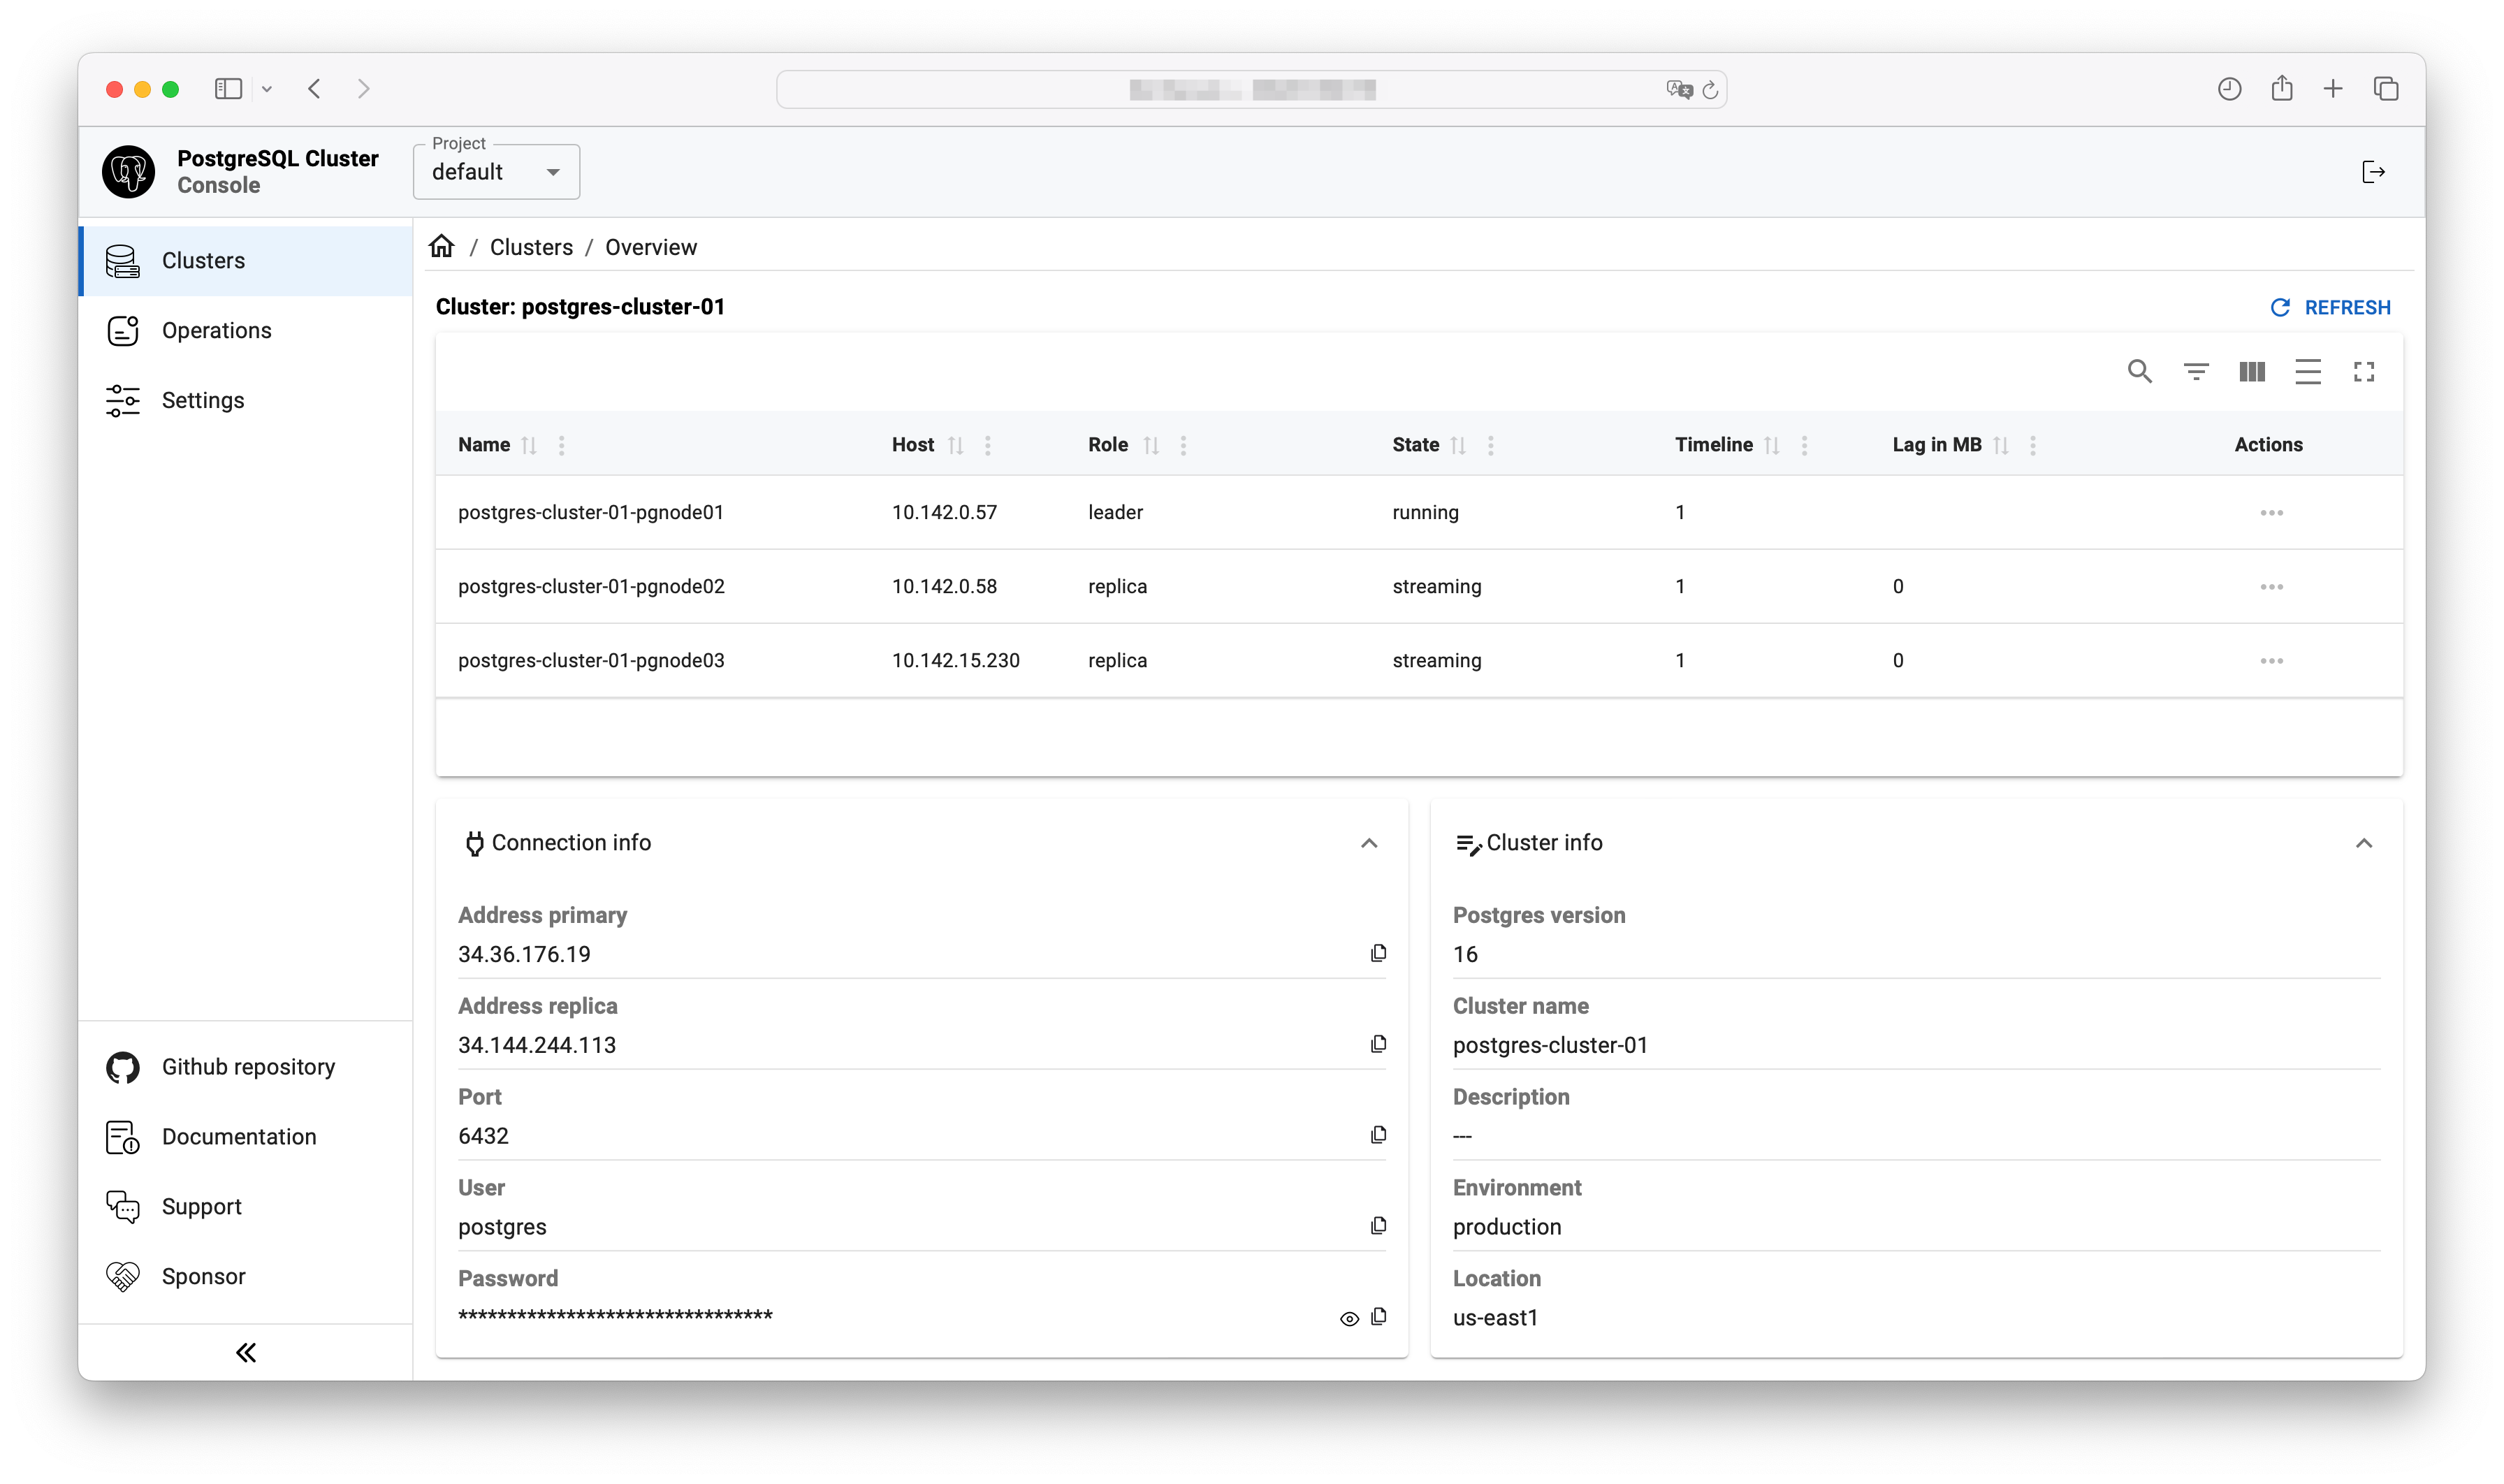
Task: Open browser history clock icon
Action: 2229,89
